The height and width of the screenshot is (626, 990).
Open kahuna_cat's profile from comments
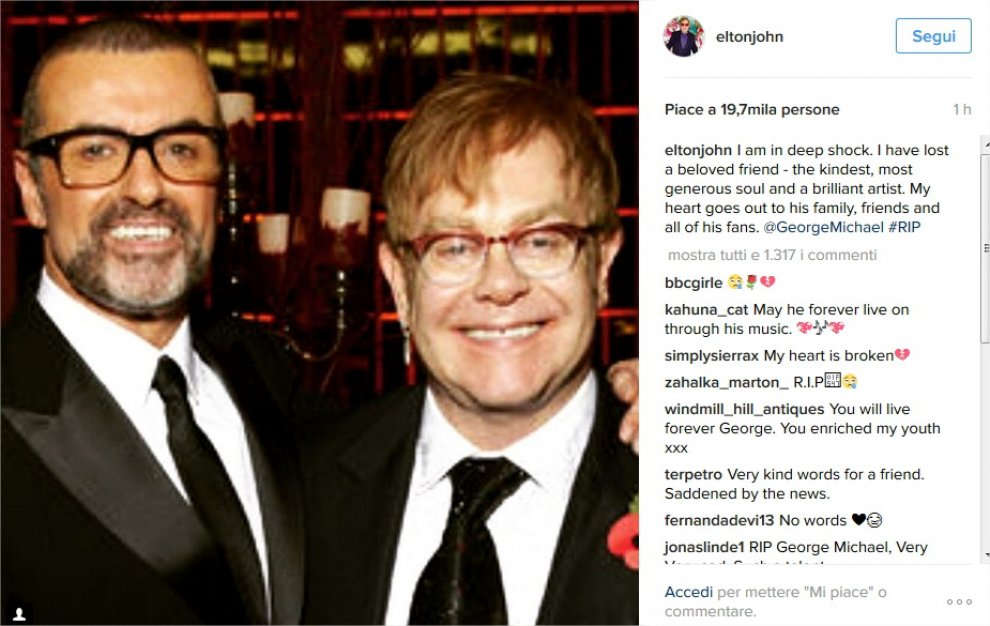click(x=706, y=310)
